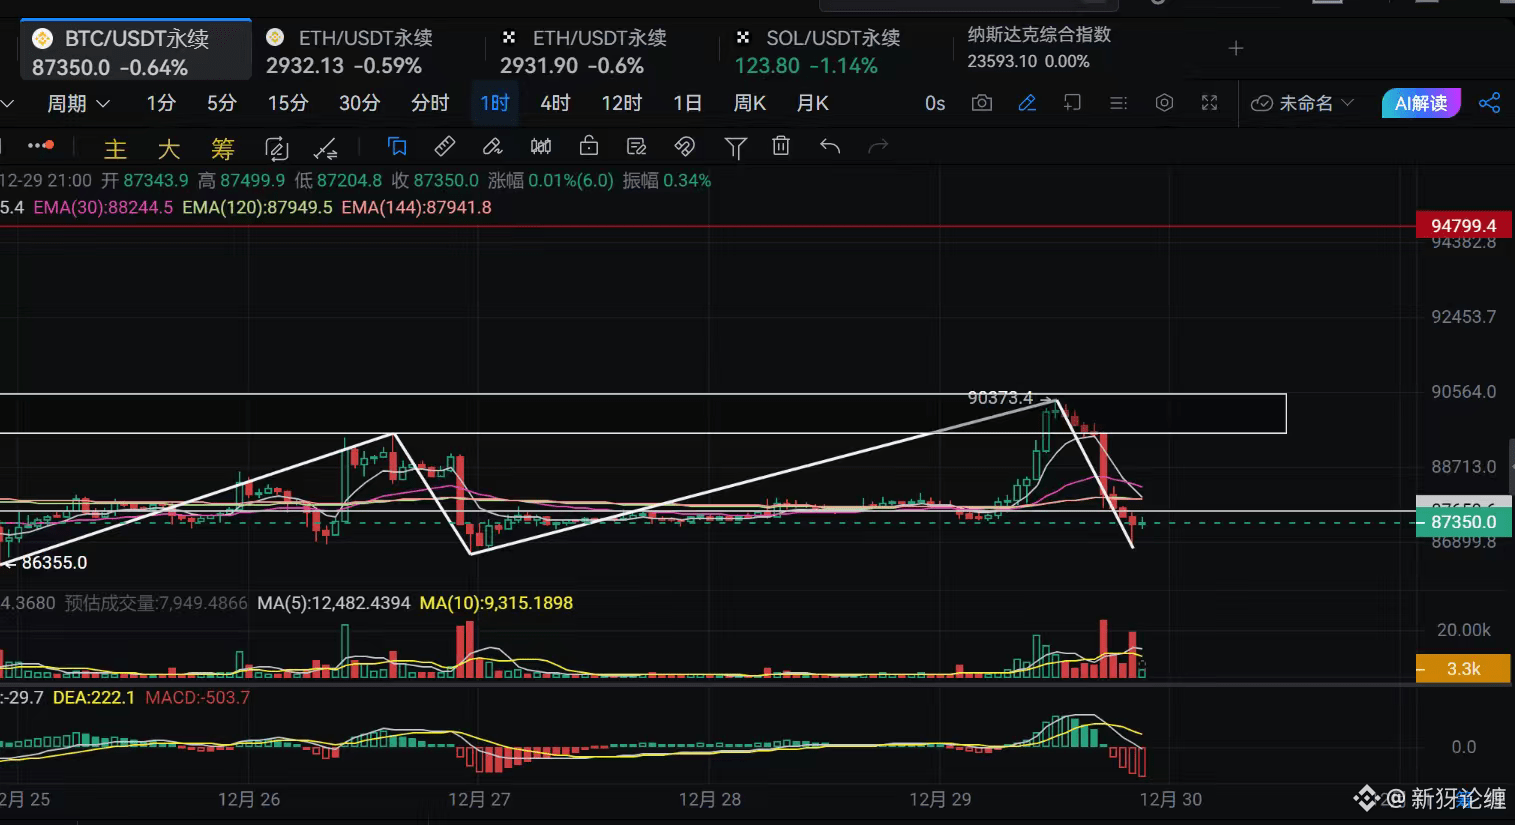Open the 周期 period dropdown

[x=78, y=103]
